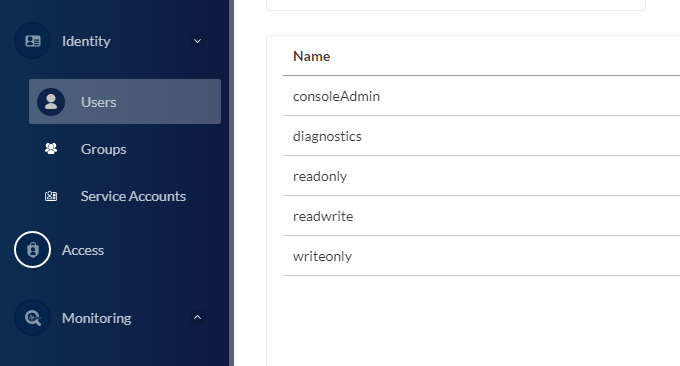Select the diagnostics policy row

click(x=481, y=136)
